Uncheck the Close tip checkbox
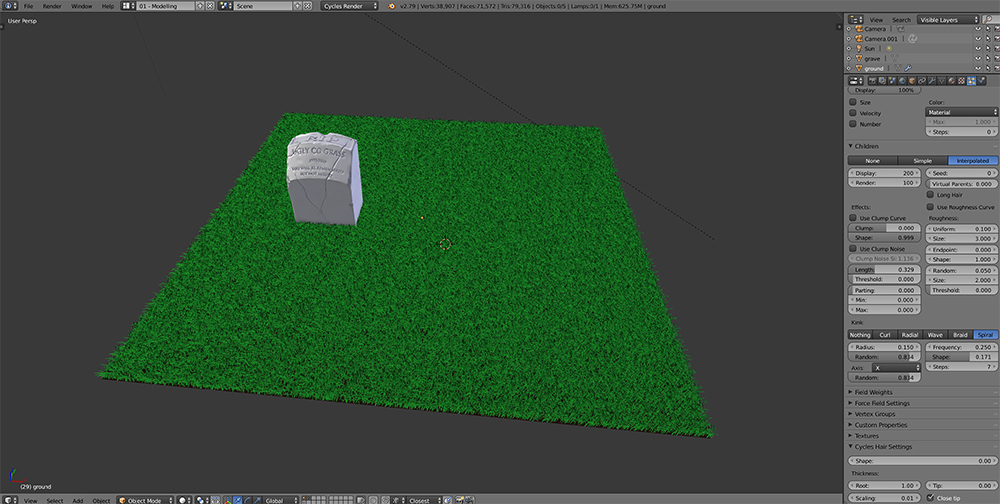1000x504 pixels. click(x=931, y=498)
